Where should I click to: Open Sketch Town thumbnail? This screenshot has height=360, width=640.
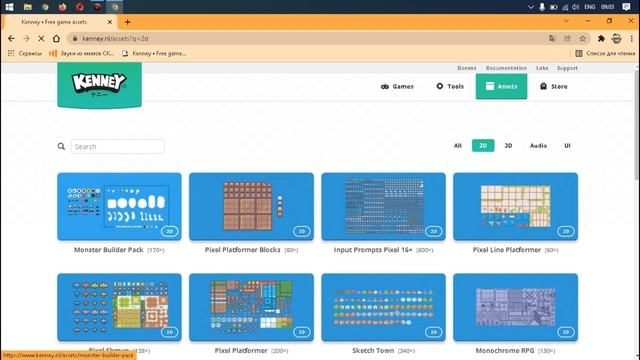tap(383, 307)
